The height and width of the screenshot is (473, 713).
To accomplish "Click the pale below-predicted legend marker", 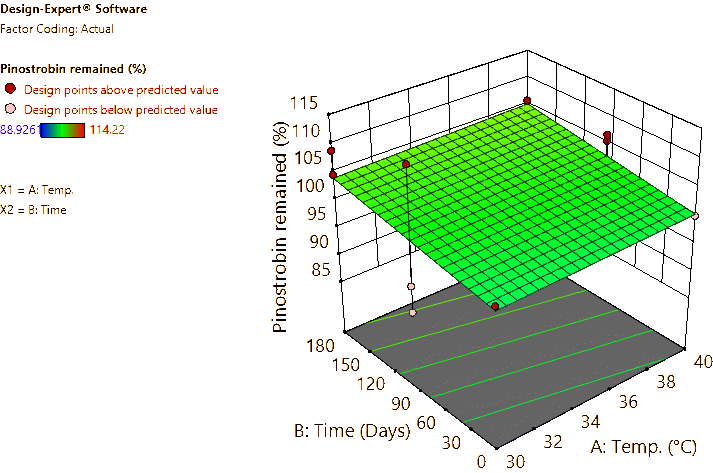I will coord(11,108).
